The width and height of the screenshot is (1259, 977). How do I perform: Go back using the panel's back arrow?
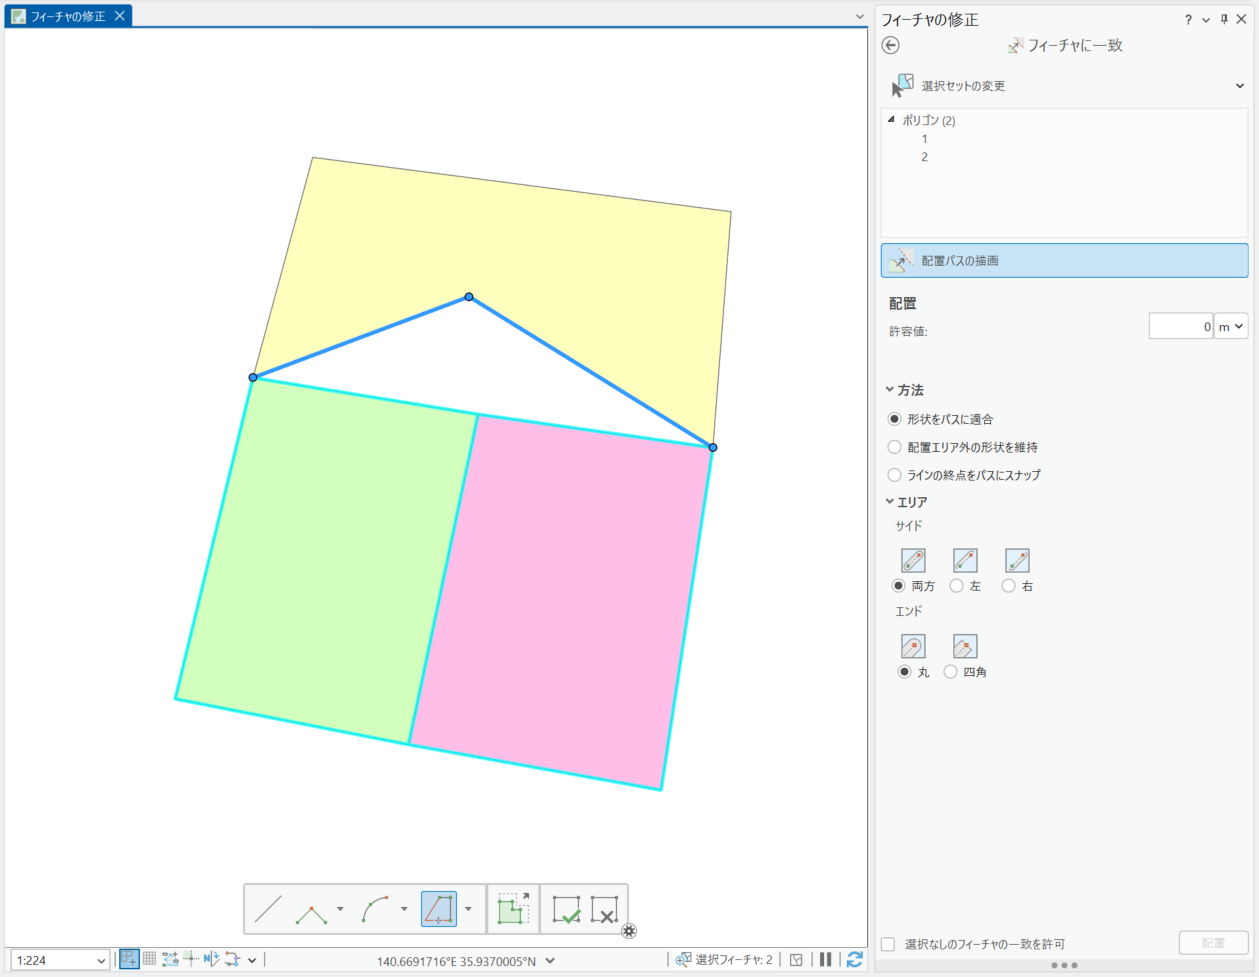tap(890, 45)
